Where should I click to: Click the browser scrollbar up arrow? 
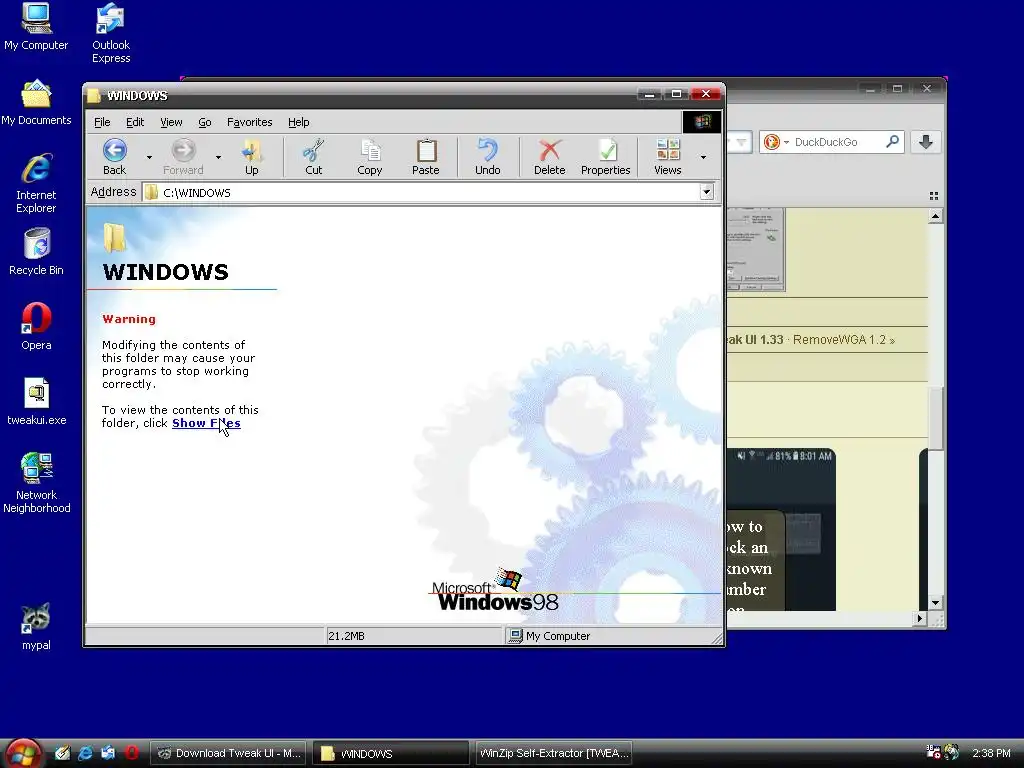click(935, 216)
